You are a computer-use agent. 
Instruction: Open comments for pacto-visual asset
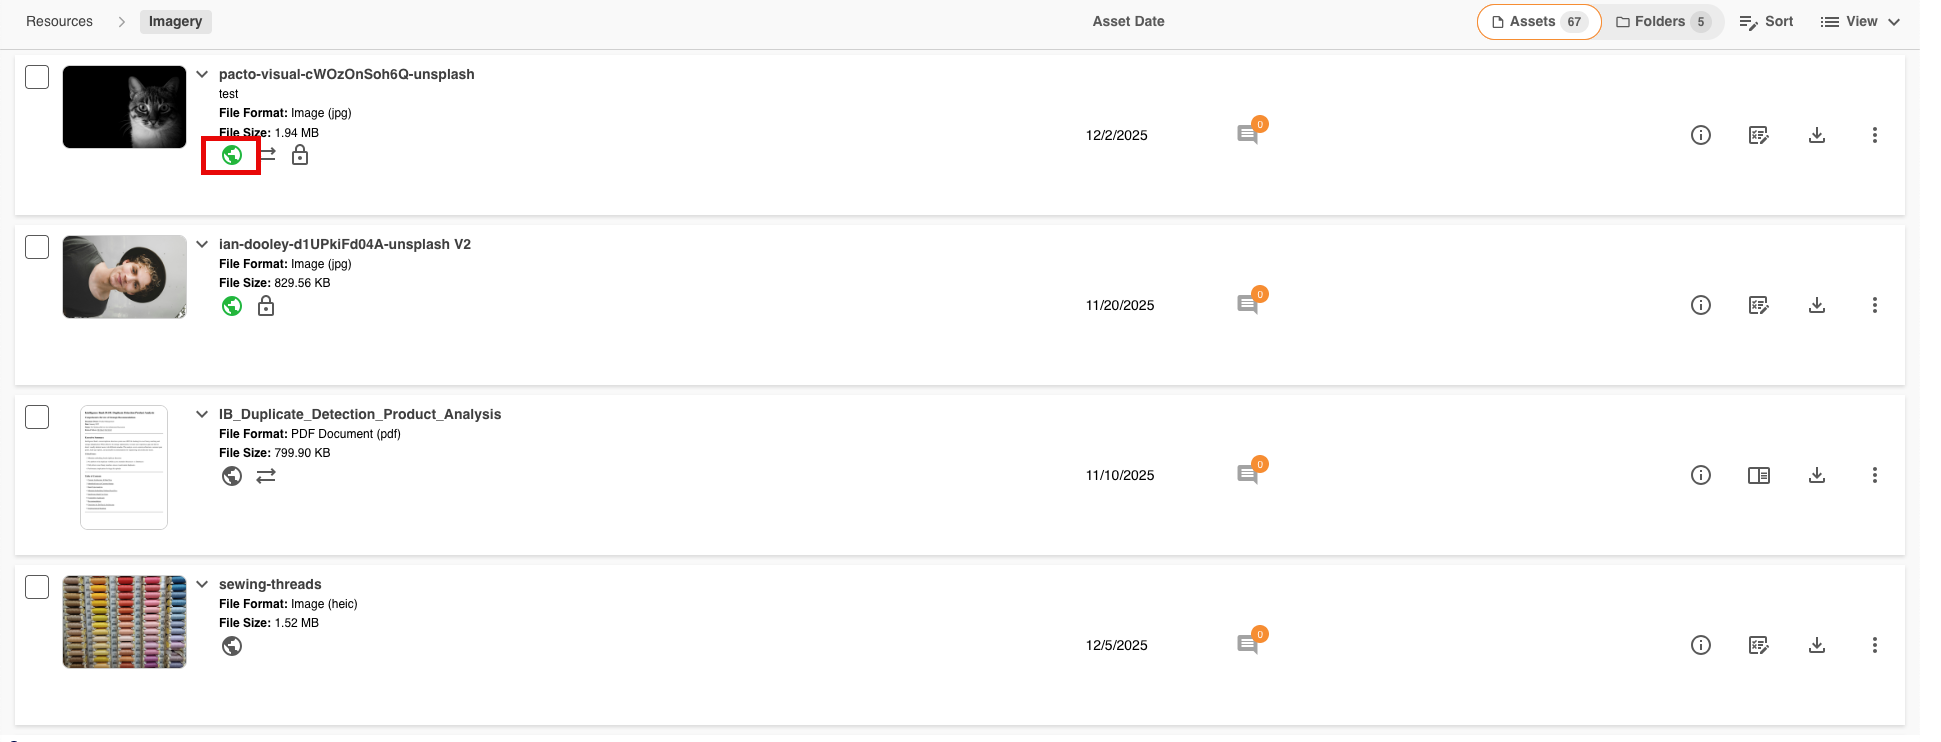pyautogui.click(x=1247, y=135)
